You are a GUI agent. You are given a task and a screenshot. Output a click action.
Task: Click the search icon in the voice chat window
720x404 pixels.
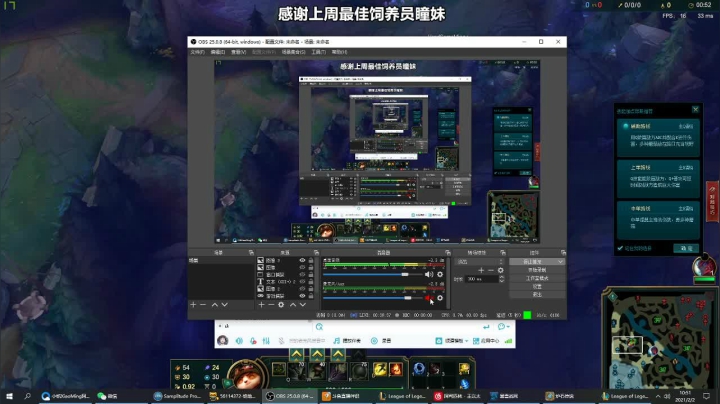[319, 326]
